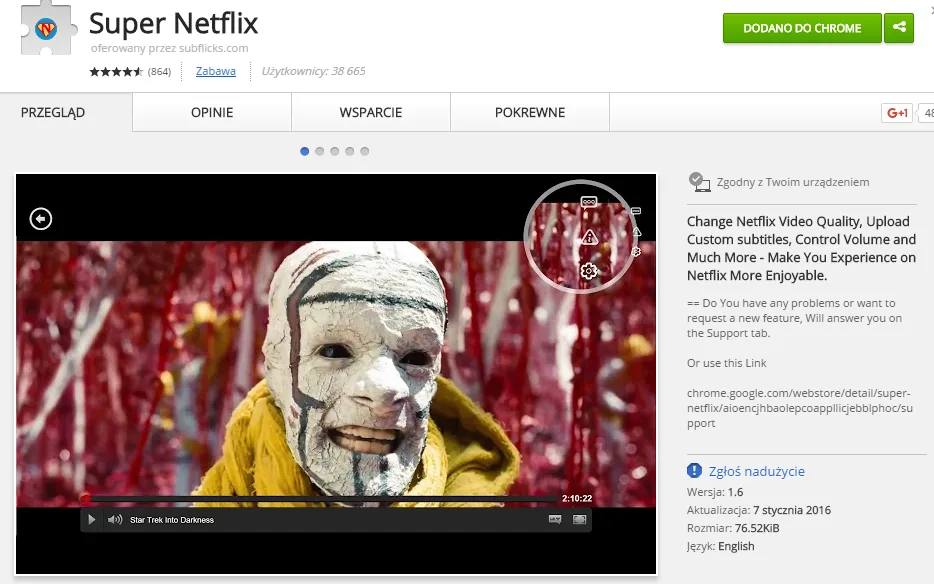Viewport: 934px width, 584px height.
Task: Click the small subtitles icon beside the circle
Action: [636, 211]
